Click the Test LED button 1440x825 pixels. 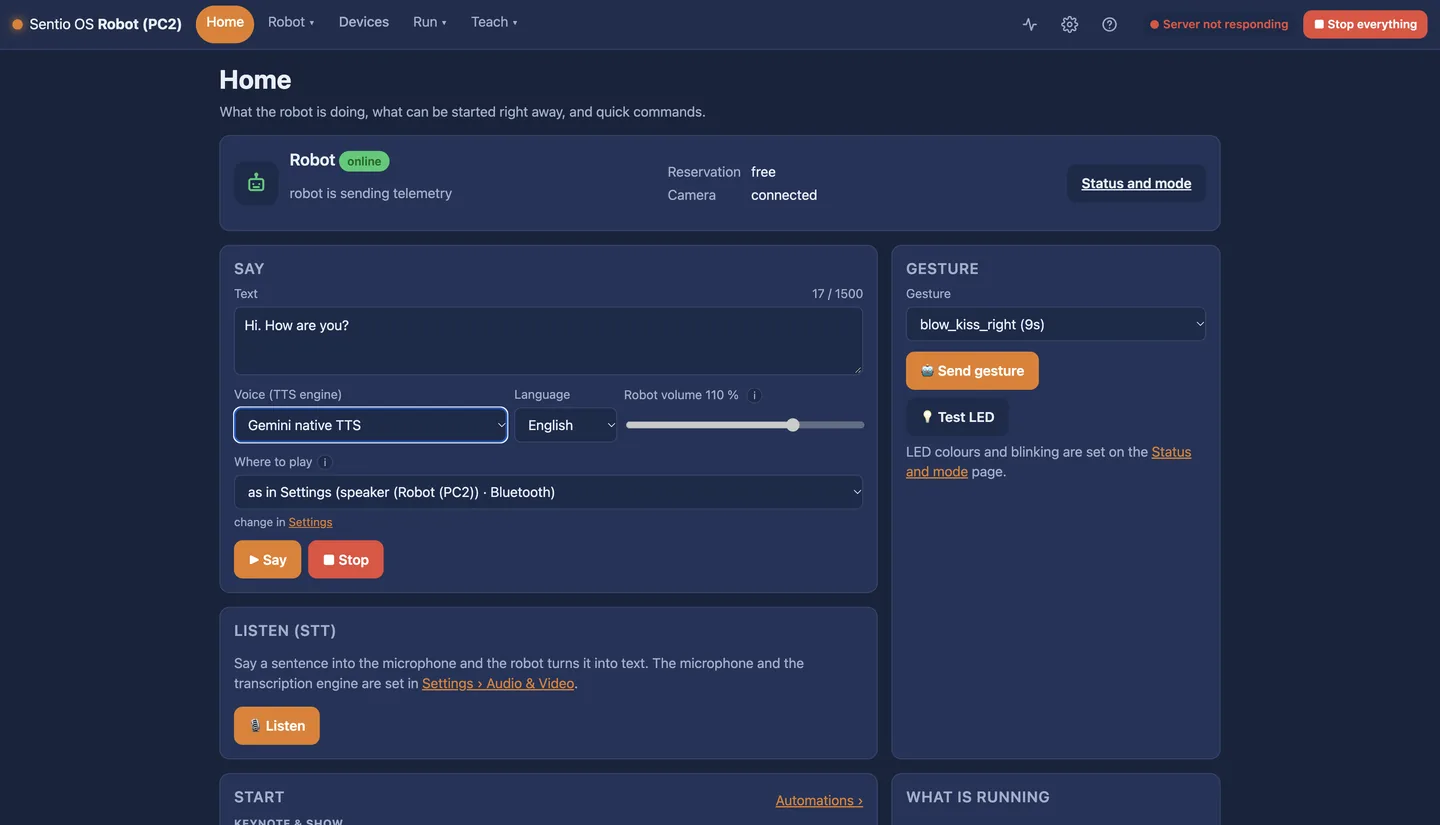957,417
